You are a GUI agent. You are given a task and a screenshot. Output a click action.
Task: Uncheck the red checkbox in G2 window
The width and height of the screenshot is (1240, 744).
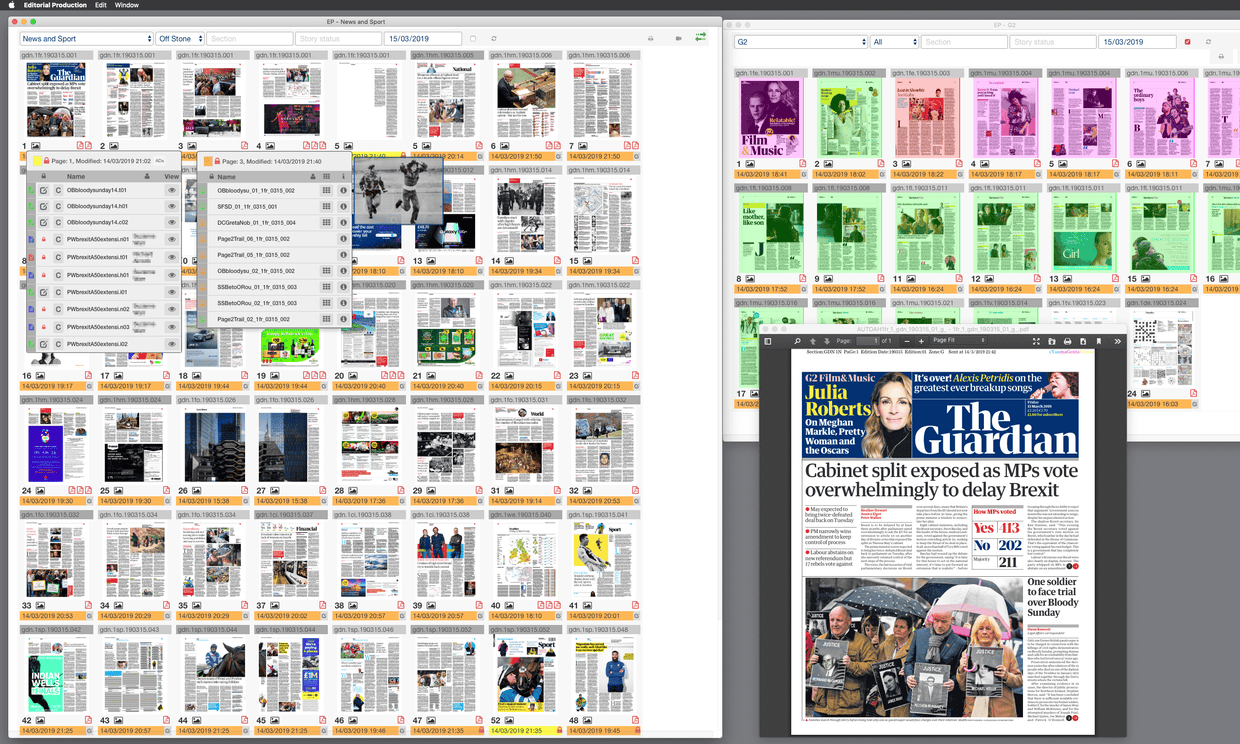(1187, 42)
